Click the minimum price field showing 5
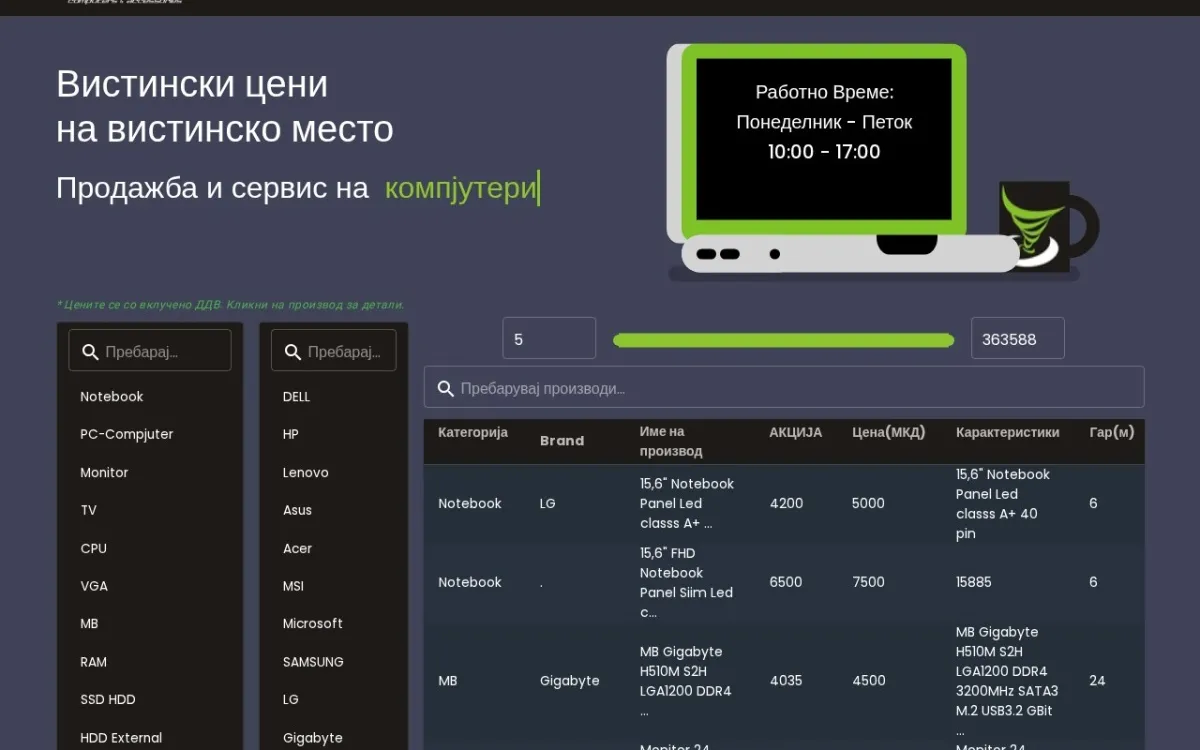1200x750 pixels. (x=549, y=338)
